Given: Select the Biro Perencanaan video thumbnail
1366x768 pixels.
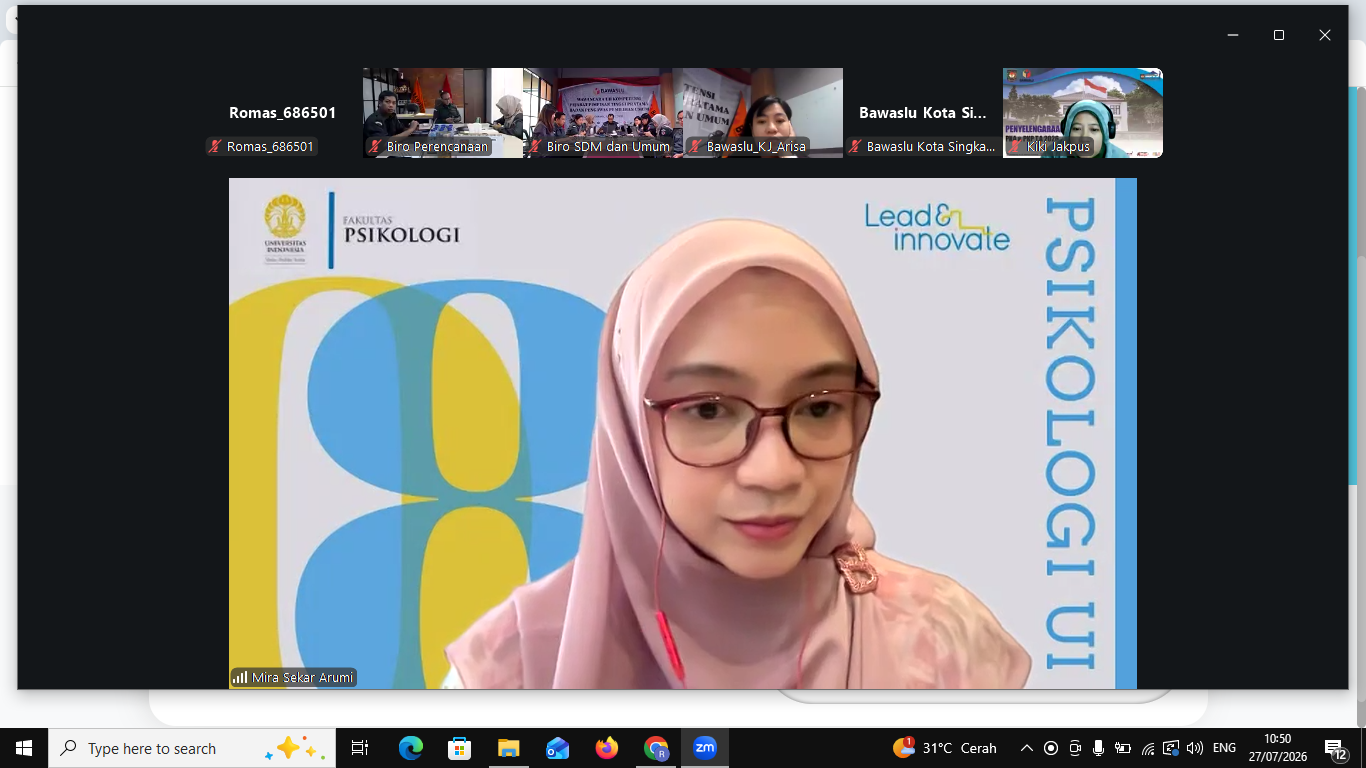Looking at the screenshot, I should coord(443,113).
